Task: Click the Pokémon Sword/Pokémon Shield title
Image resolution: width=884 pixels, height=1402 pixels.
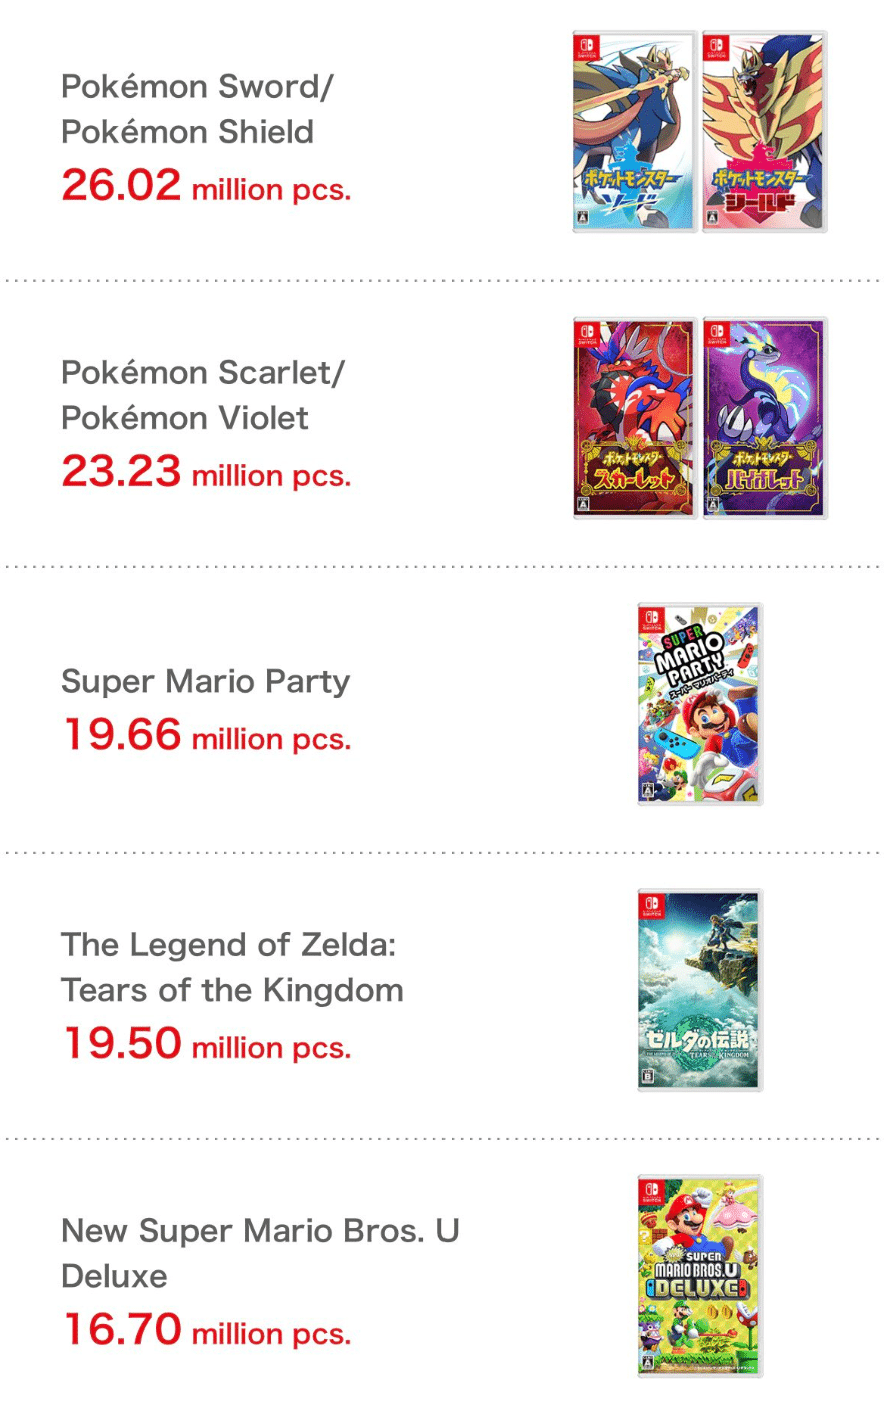Action: pos(196,109)
